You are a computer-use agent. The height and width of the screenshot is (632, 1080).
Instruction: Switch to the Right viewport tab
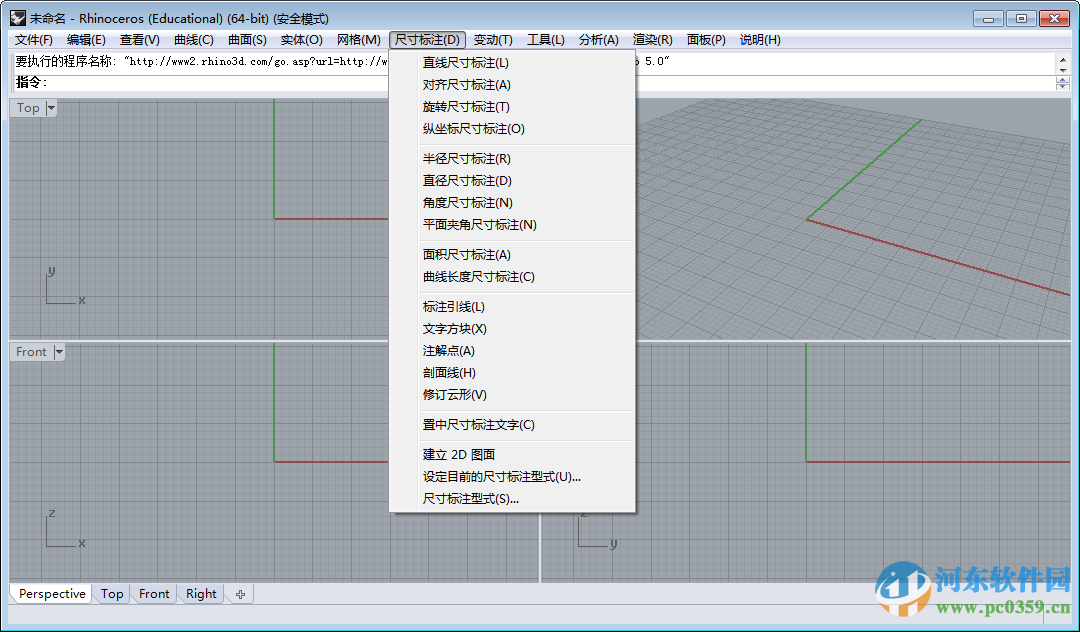tap(200, 593)
